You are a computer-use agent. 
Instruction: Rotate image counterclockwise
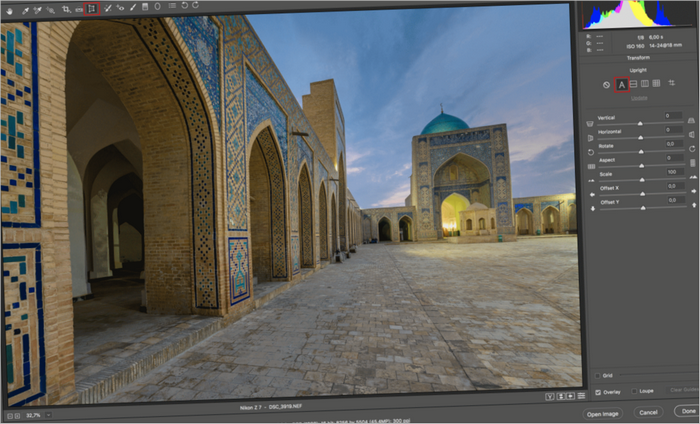tap(184, 5)
